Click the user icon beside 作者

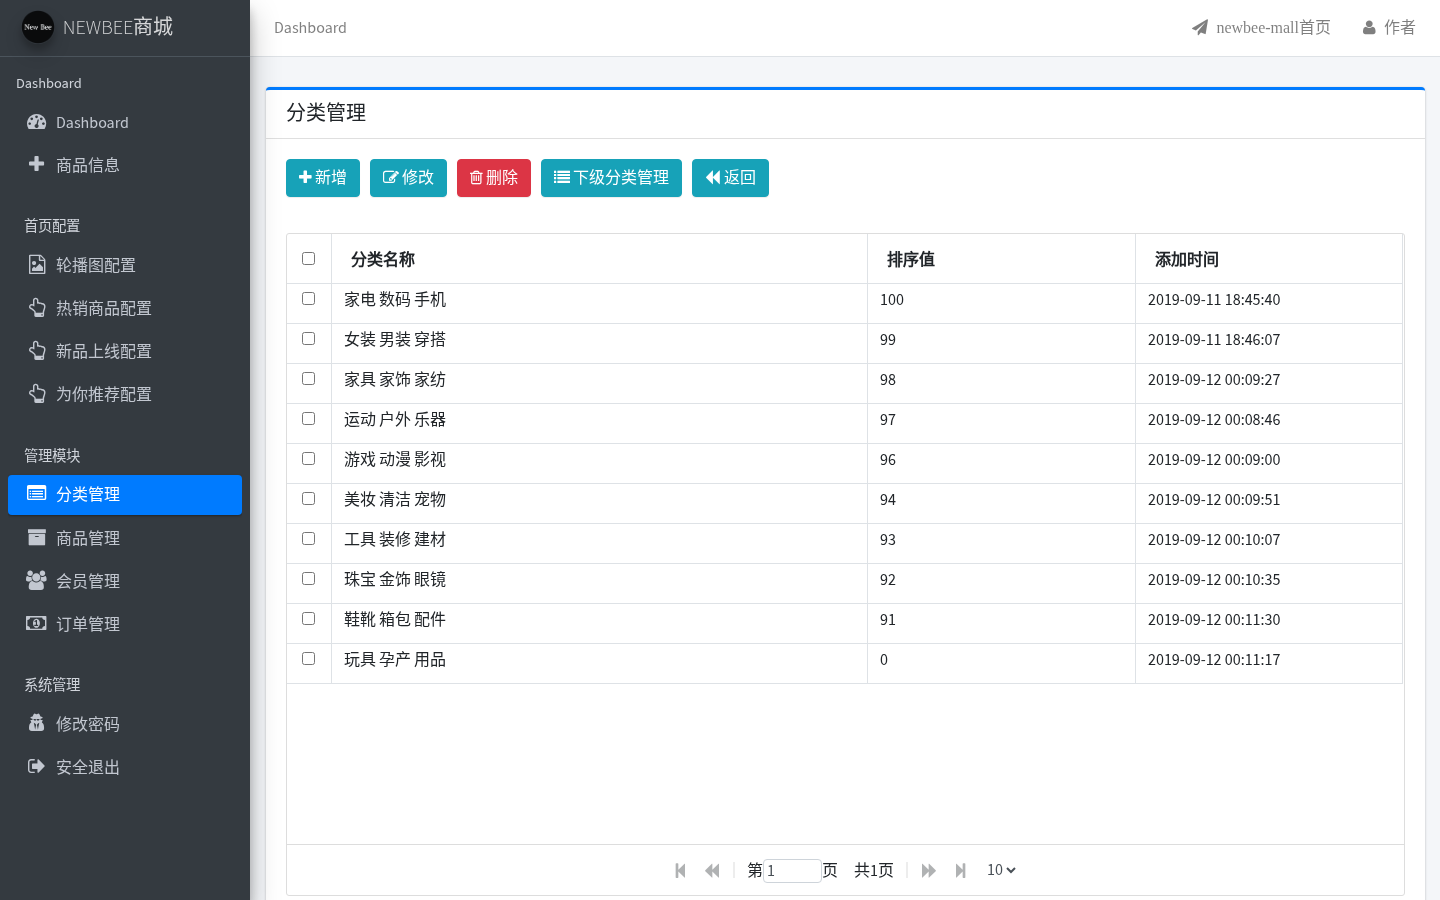pyautogui.click(x=1369, y=28)
